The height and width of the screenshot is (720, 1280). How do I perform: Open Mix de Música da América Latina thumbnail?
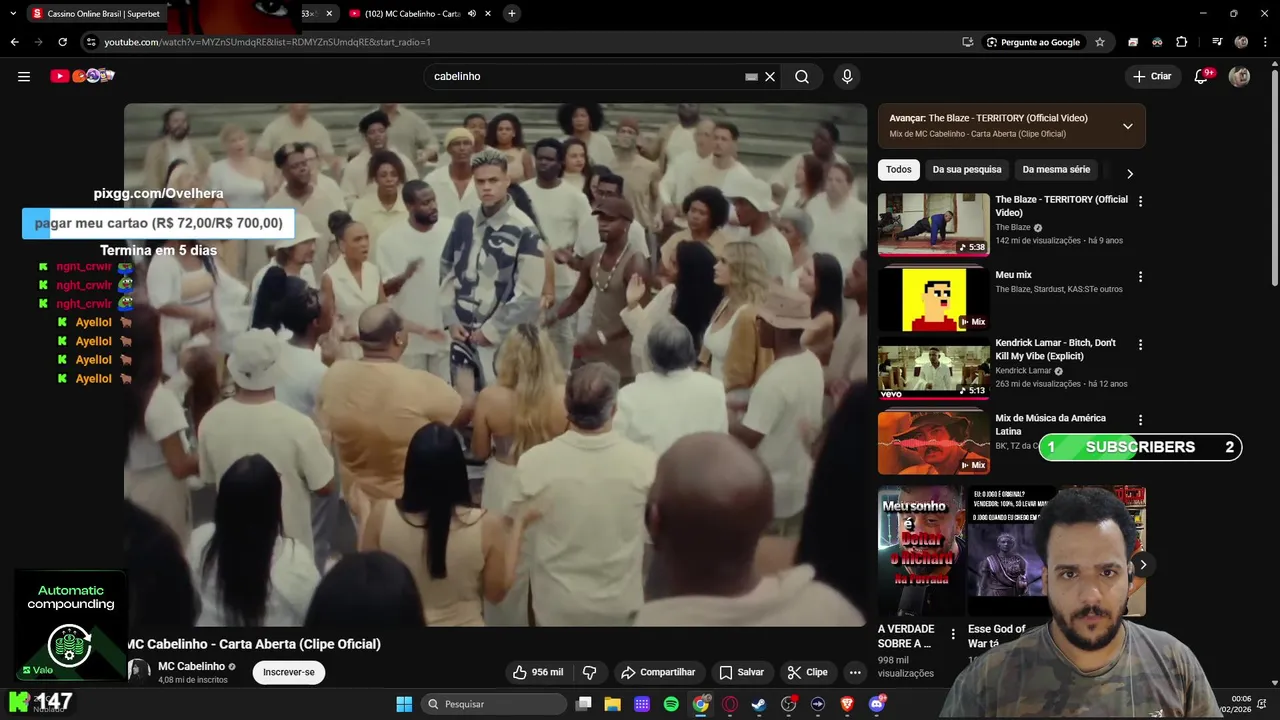coord(934,443)
